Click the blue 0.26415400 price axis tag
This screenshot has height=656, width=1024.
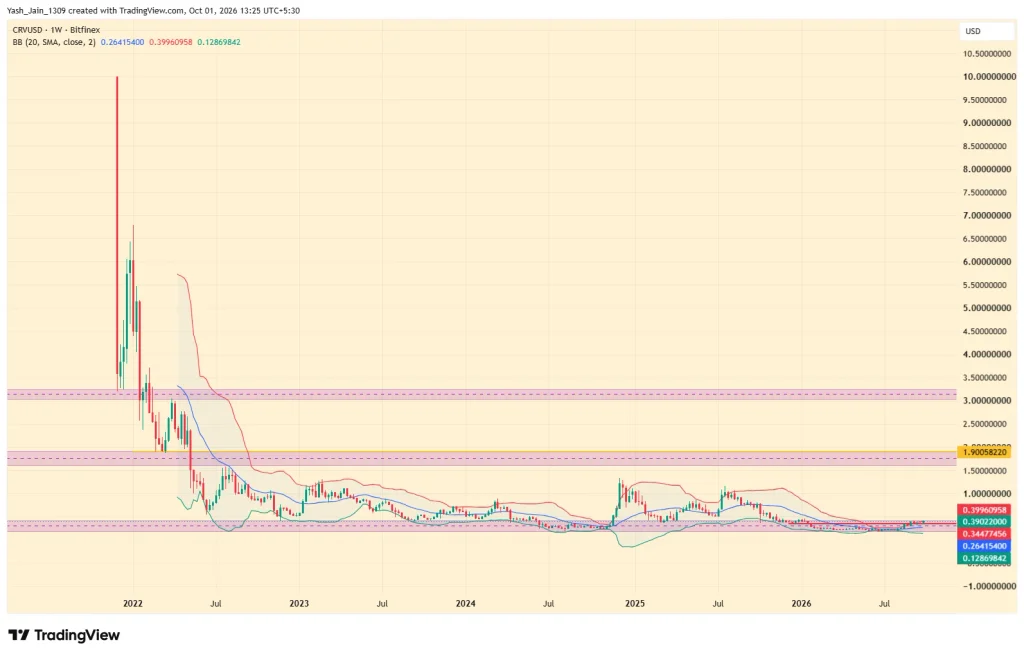point(984,546)
